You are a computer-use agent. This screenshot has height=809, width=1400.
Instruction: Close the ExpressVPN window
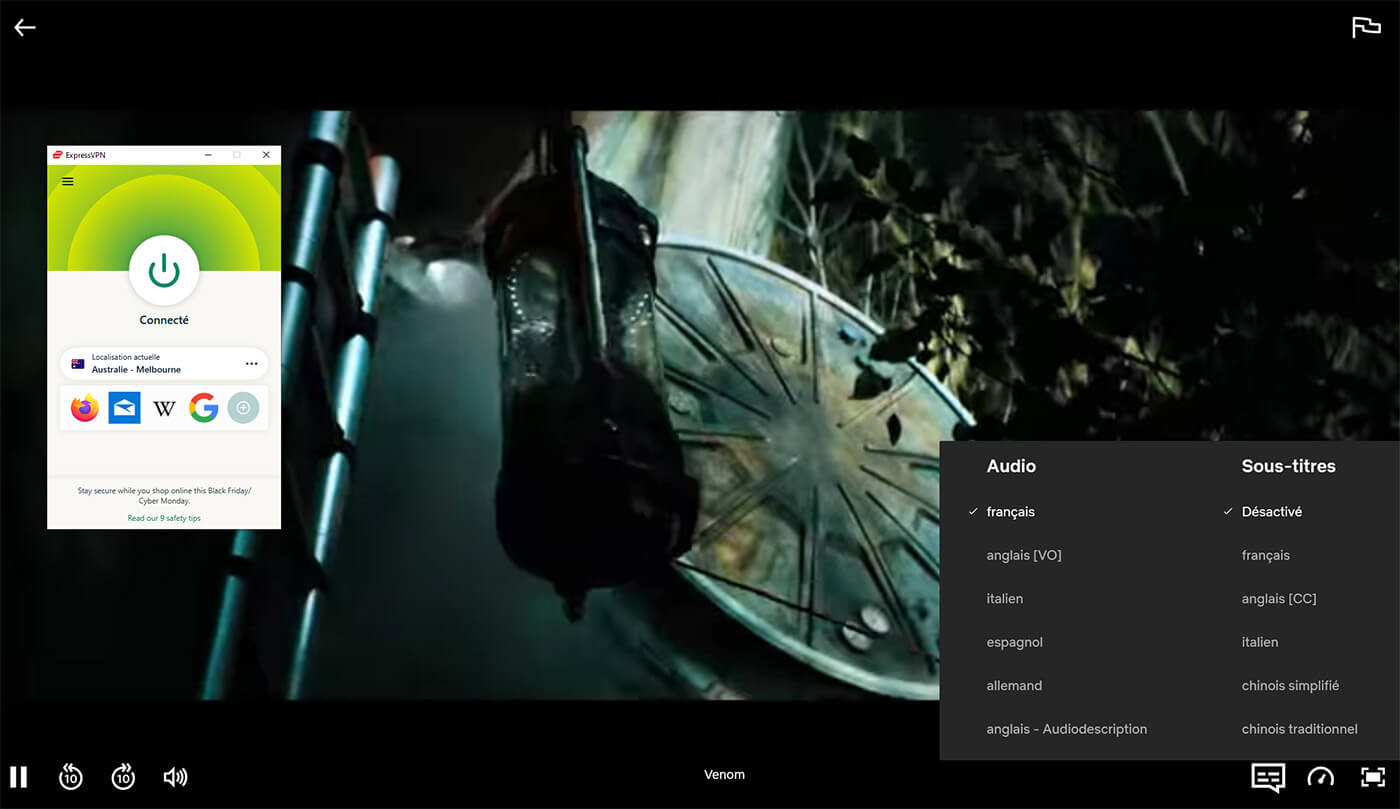click(x=266, y=155)
